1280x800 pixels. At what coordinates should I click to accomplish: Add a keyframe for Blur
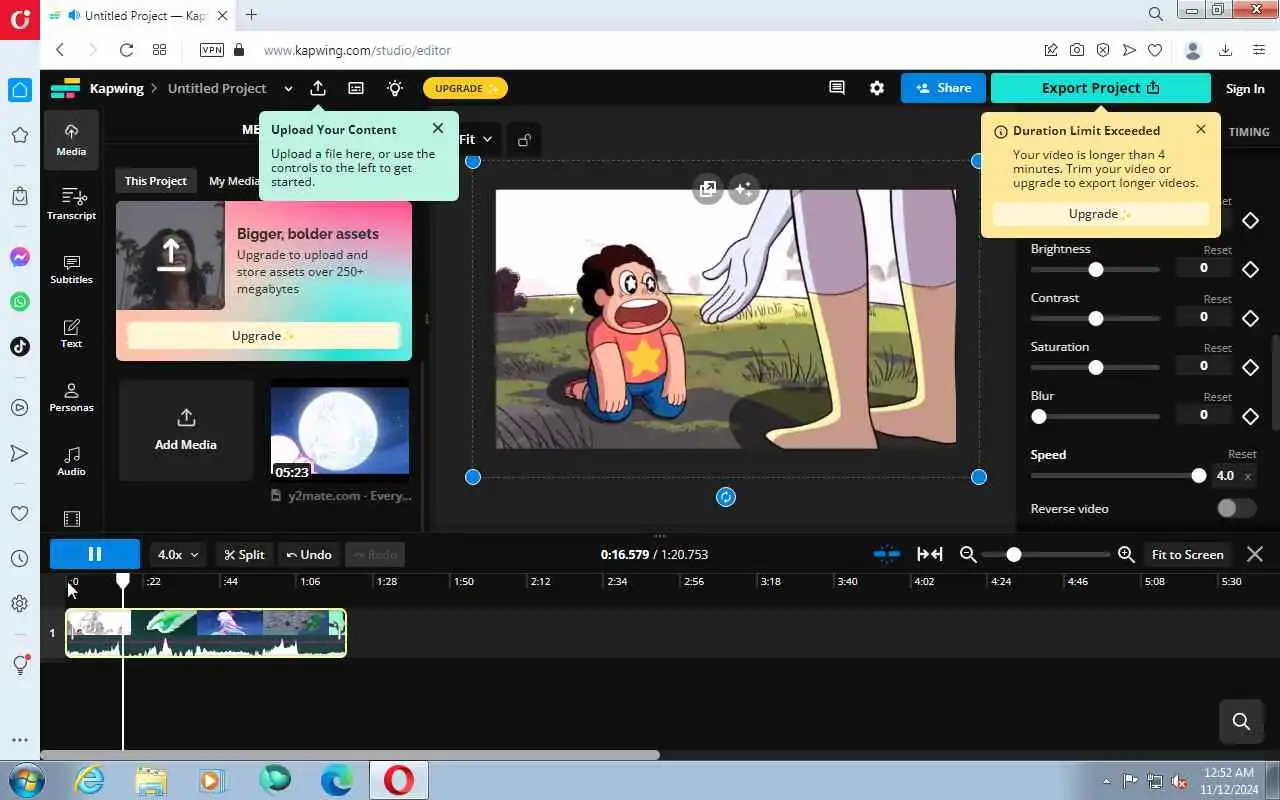pyautogui.click(x=1250, y=416)
